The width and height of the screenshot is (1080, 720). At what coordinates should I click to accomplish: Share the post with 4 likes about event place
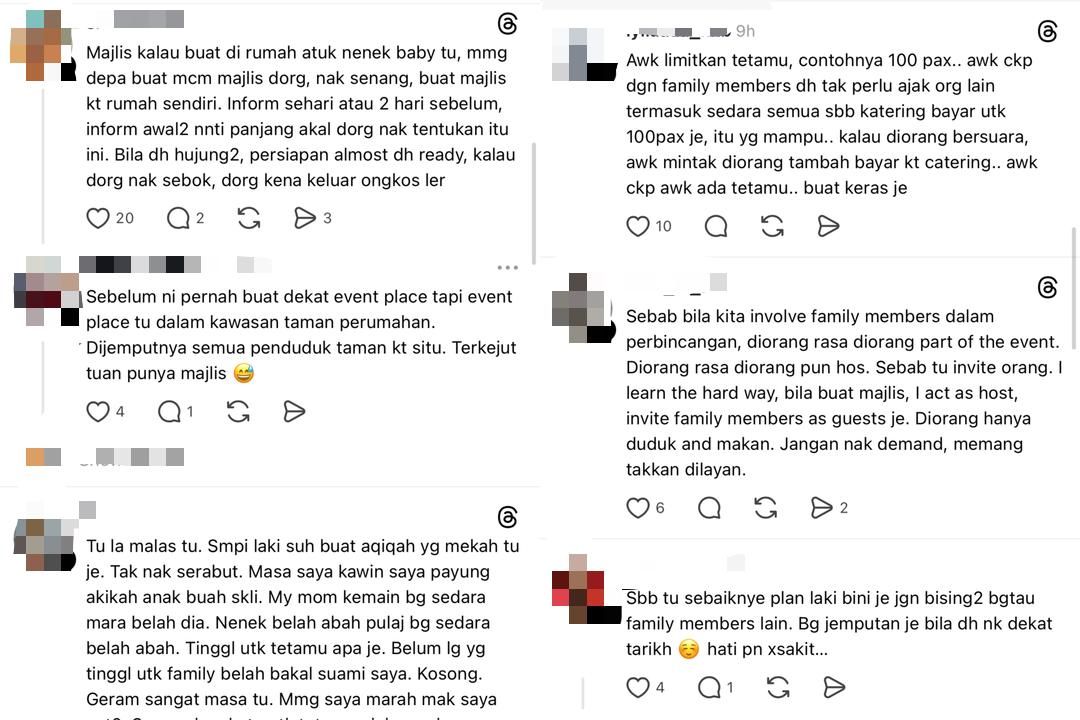(x=294, y=411)
